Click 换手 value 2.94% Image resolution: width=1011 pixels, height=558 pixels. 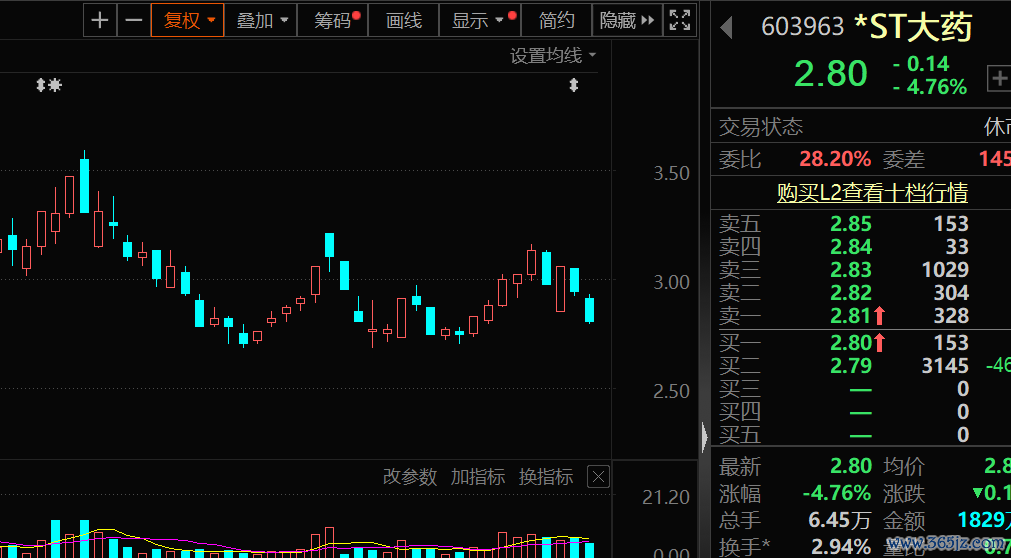[841, 546]
